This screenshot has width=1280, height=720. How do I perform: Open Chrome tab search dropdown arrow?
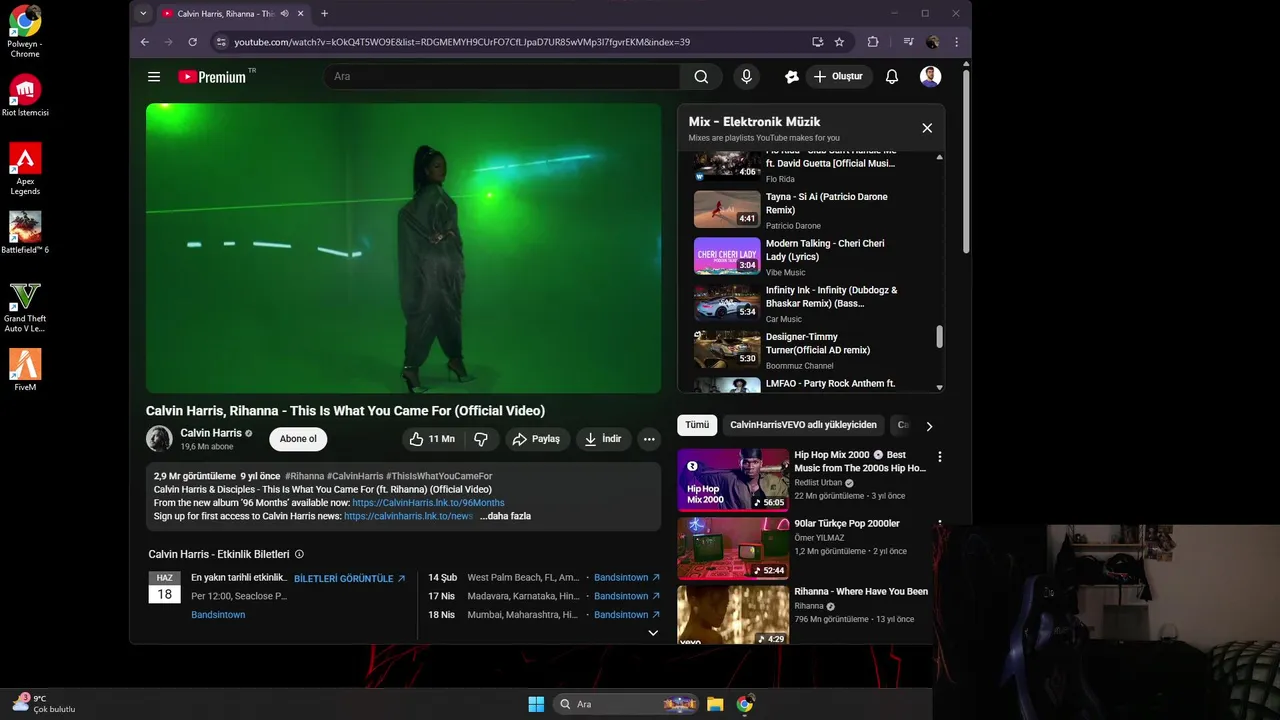click(x=143, y=14)
